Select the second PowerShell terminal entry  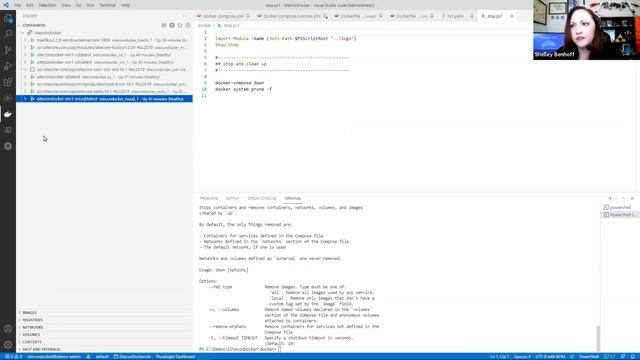click(620, 215)
